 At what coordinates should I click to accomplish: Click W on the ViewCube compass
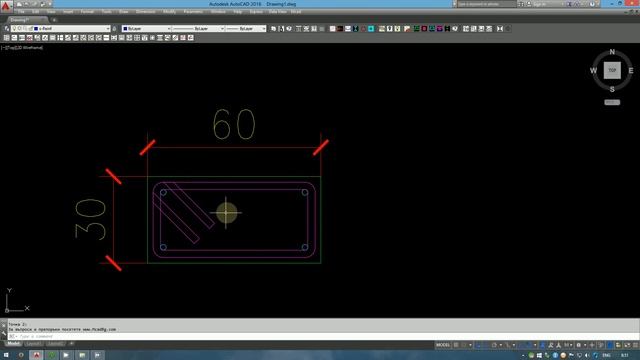[x=593, y=71]
